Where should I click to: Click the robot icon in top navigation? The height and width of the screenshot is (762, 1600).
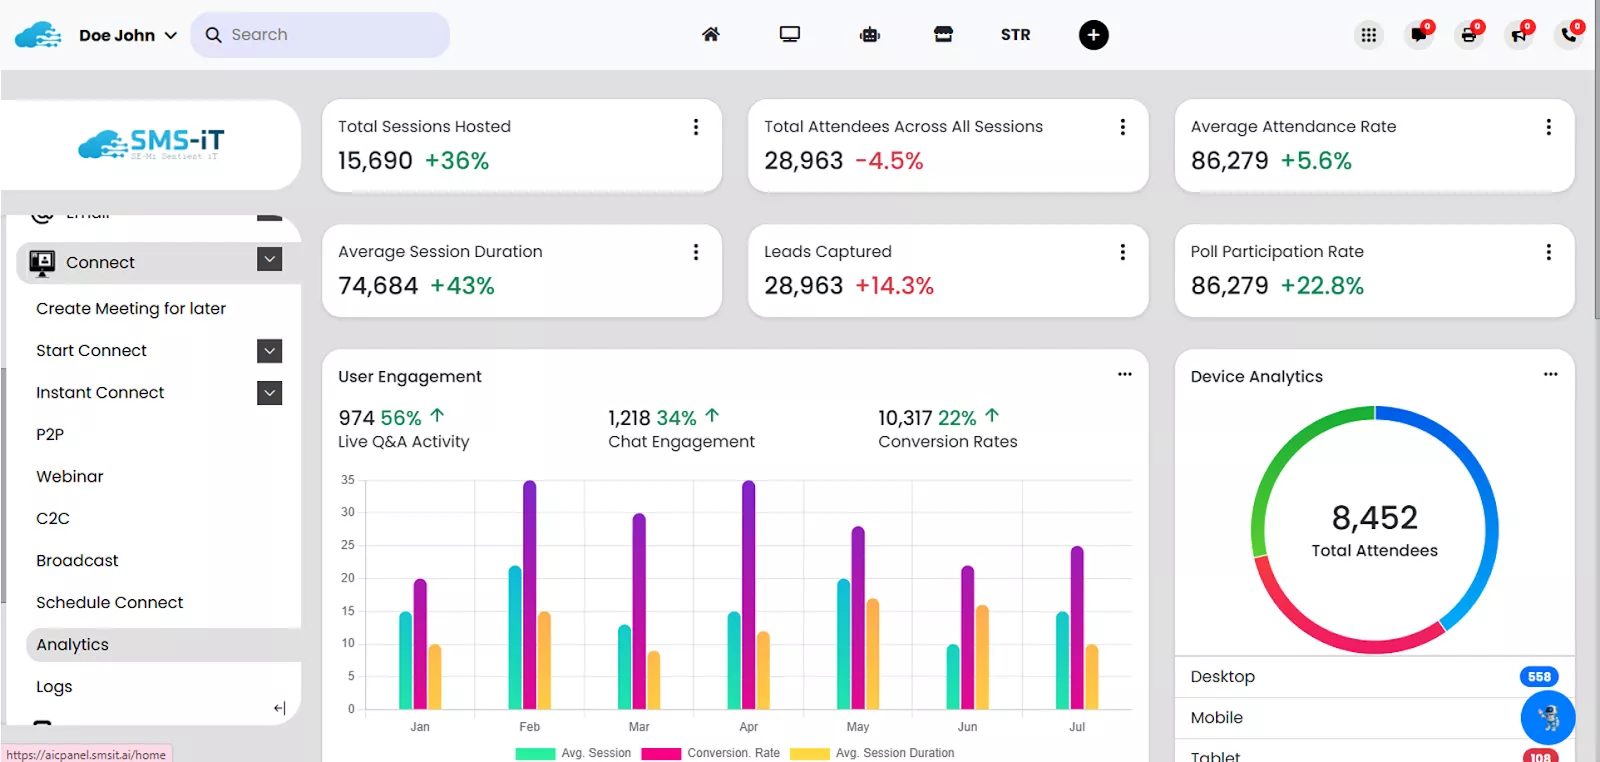[869, 35]
